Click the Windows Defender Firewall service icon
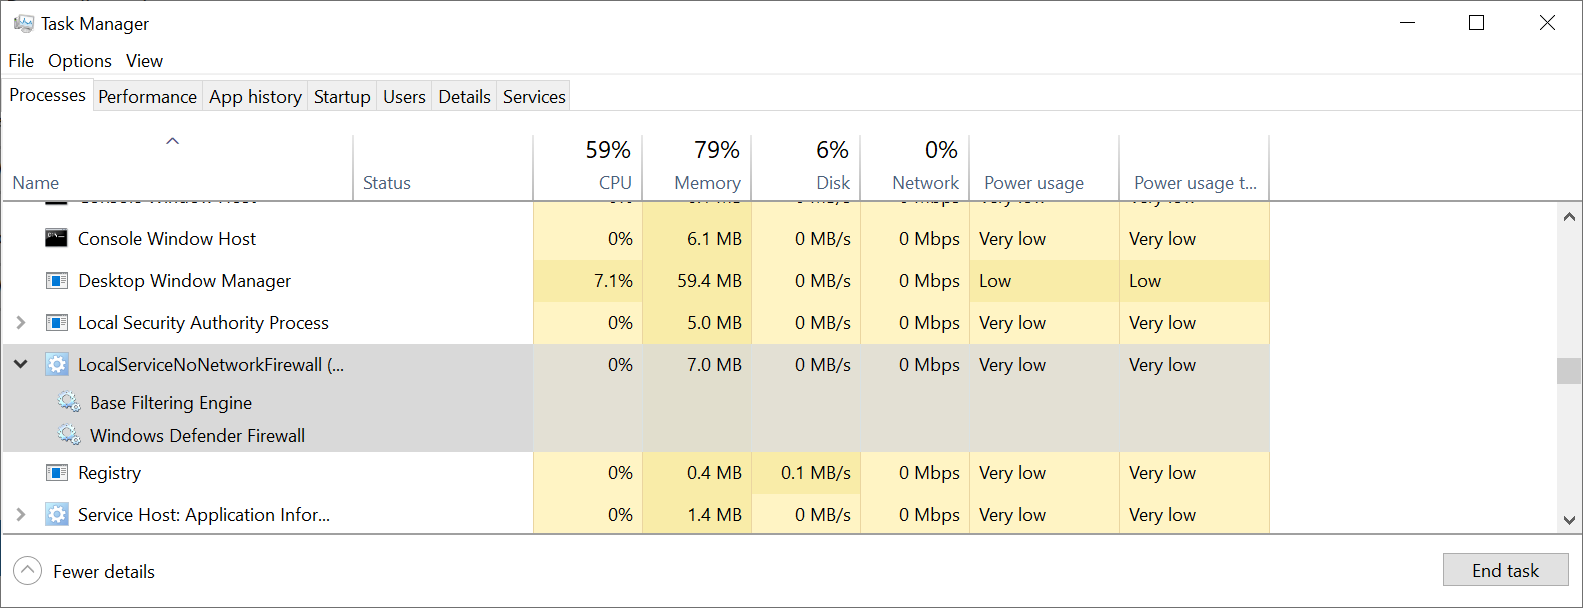The image size is (1583, 608). pyautogui.click(x=69, y=436)
